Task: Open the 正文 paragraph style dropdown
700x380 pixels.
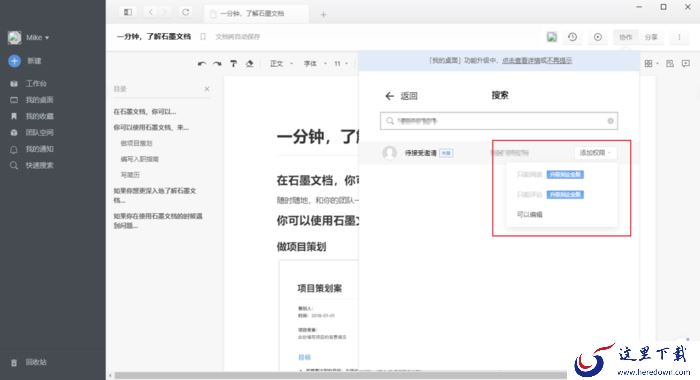Action: coord(281,64)
